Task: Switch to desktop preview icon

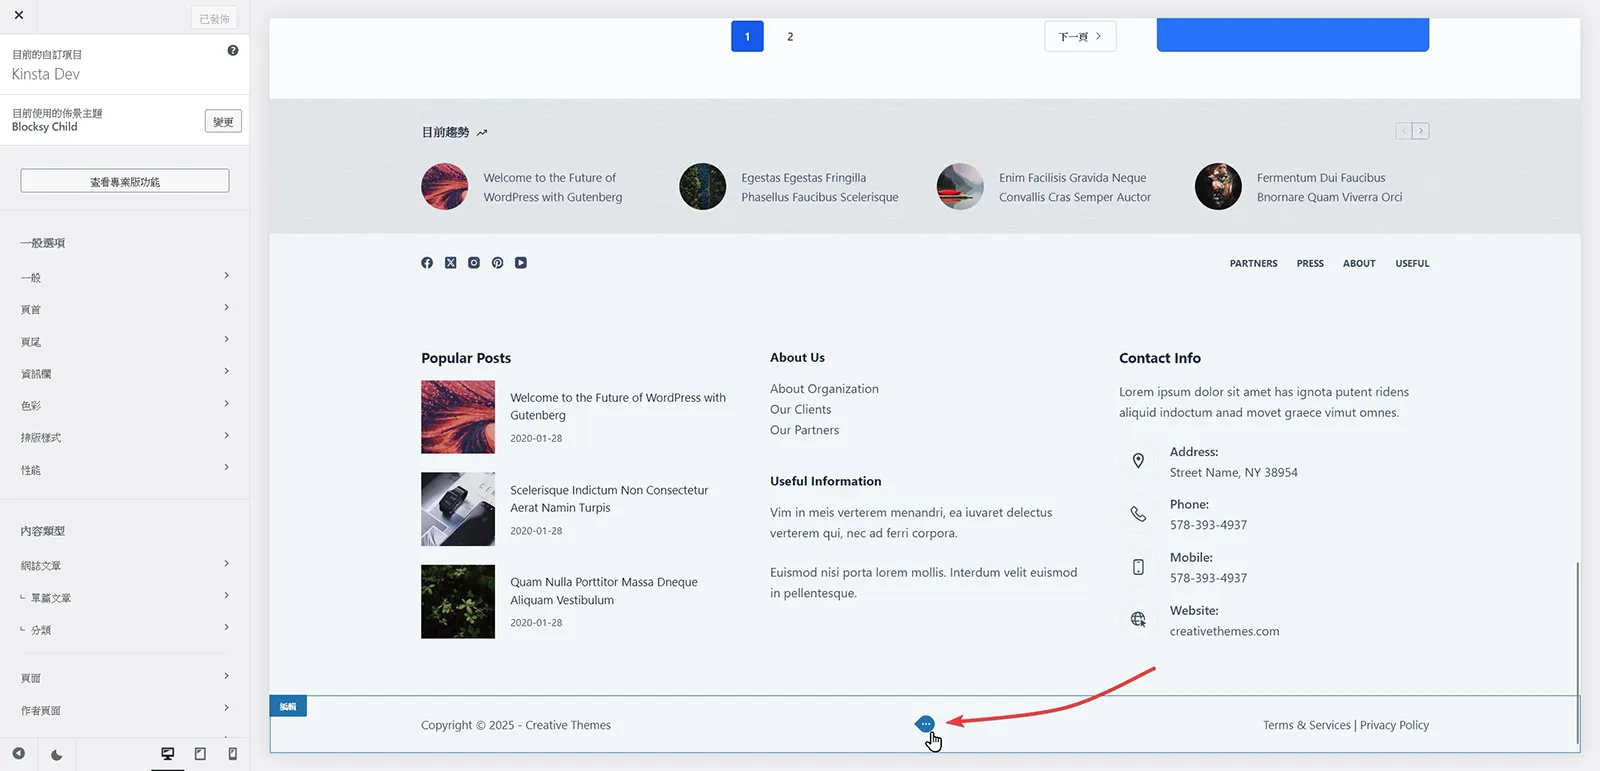Action: pos(168,754)
